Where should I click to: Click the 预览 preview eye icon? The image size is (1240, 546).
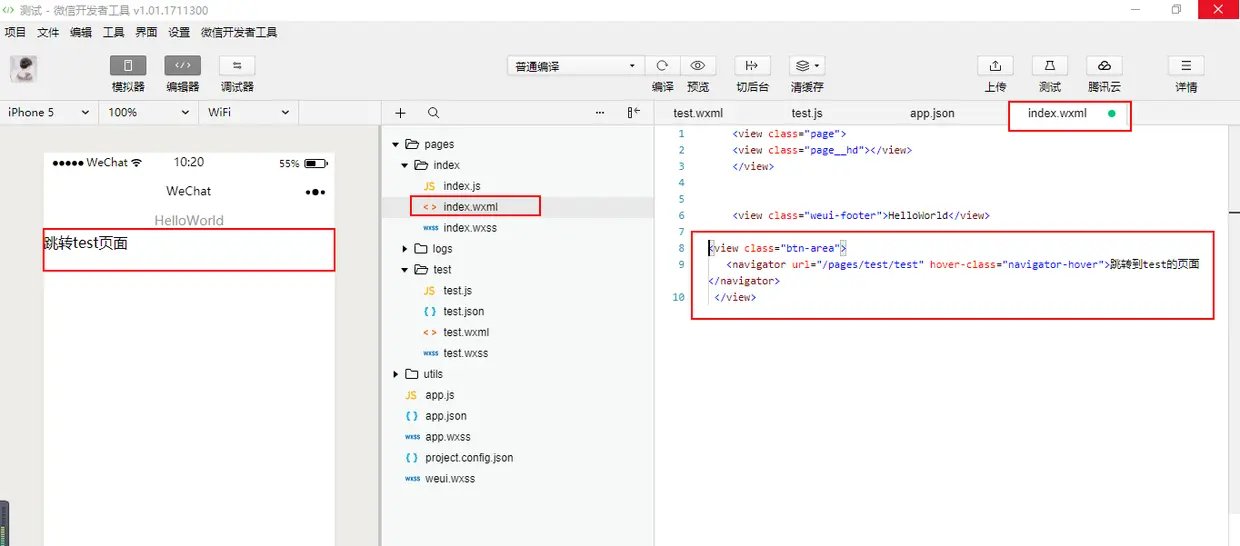[x=698, y=66]
